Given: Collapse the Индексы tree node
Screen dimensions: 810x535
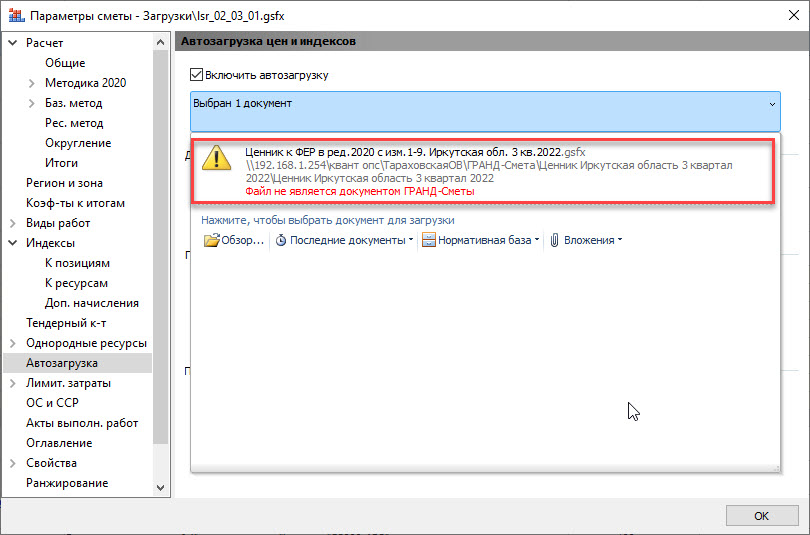Looking at the screenshot, I should pyautogui.click(x=13, y=243).
